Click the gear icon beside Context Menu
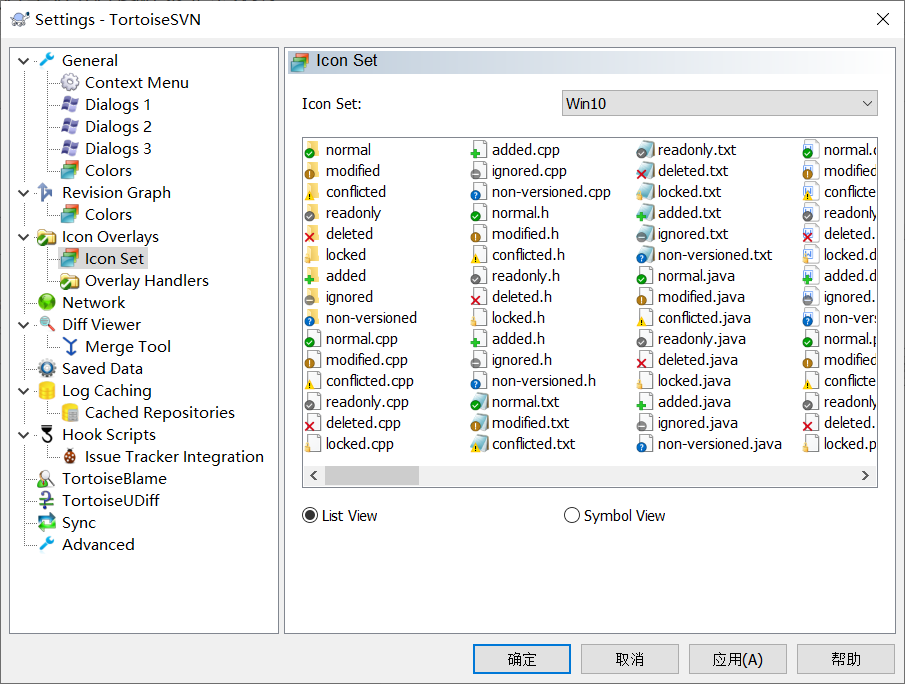This screenshot has width=905, height=684. (70, 83)
